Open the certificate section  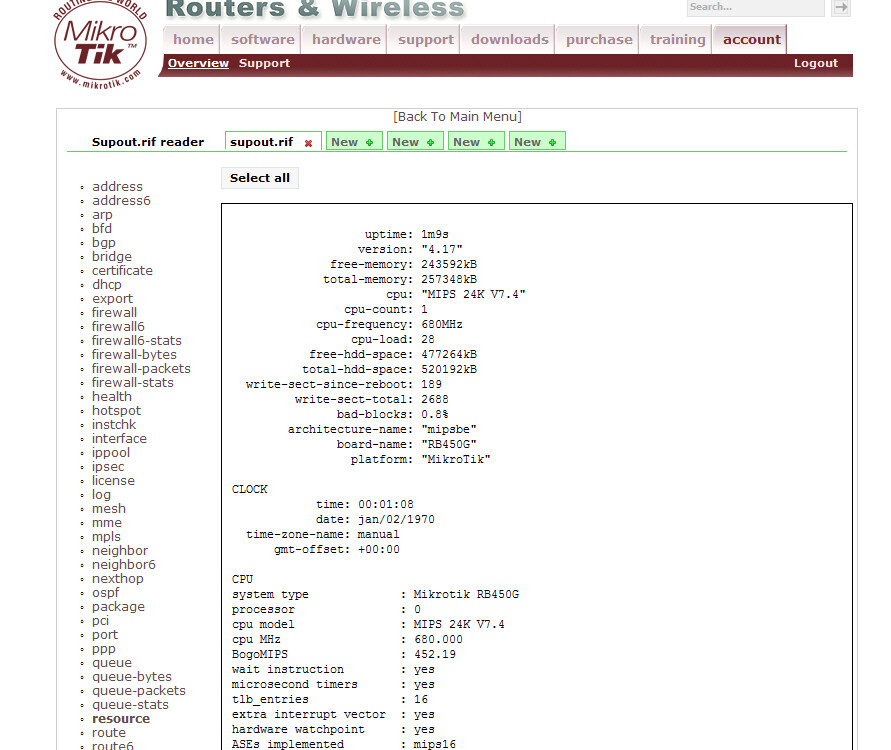122,270
